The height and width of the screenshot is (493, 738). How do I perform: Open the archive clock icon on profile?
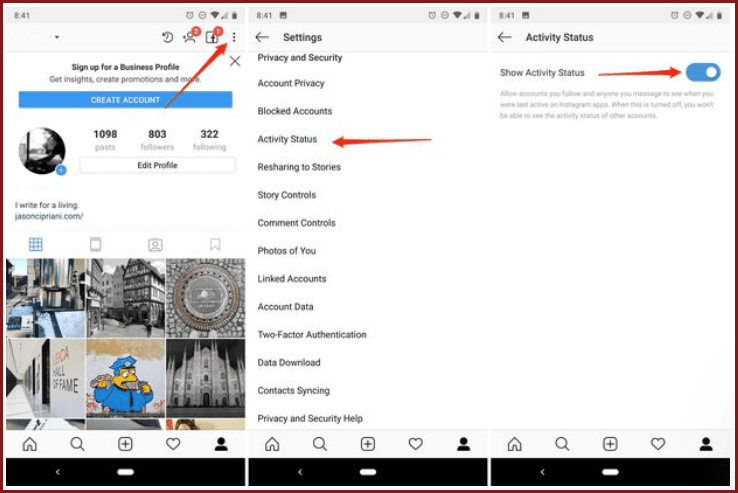tap(168, 37)
